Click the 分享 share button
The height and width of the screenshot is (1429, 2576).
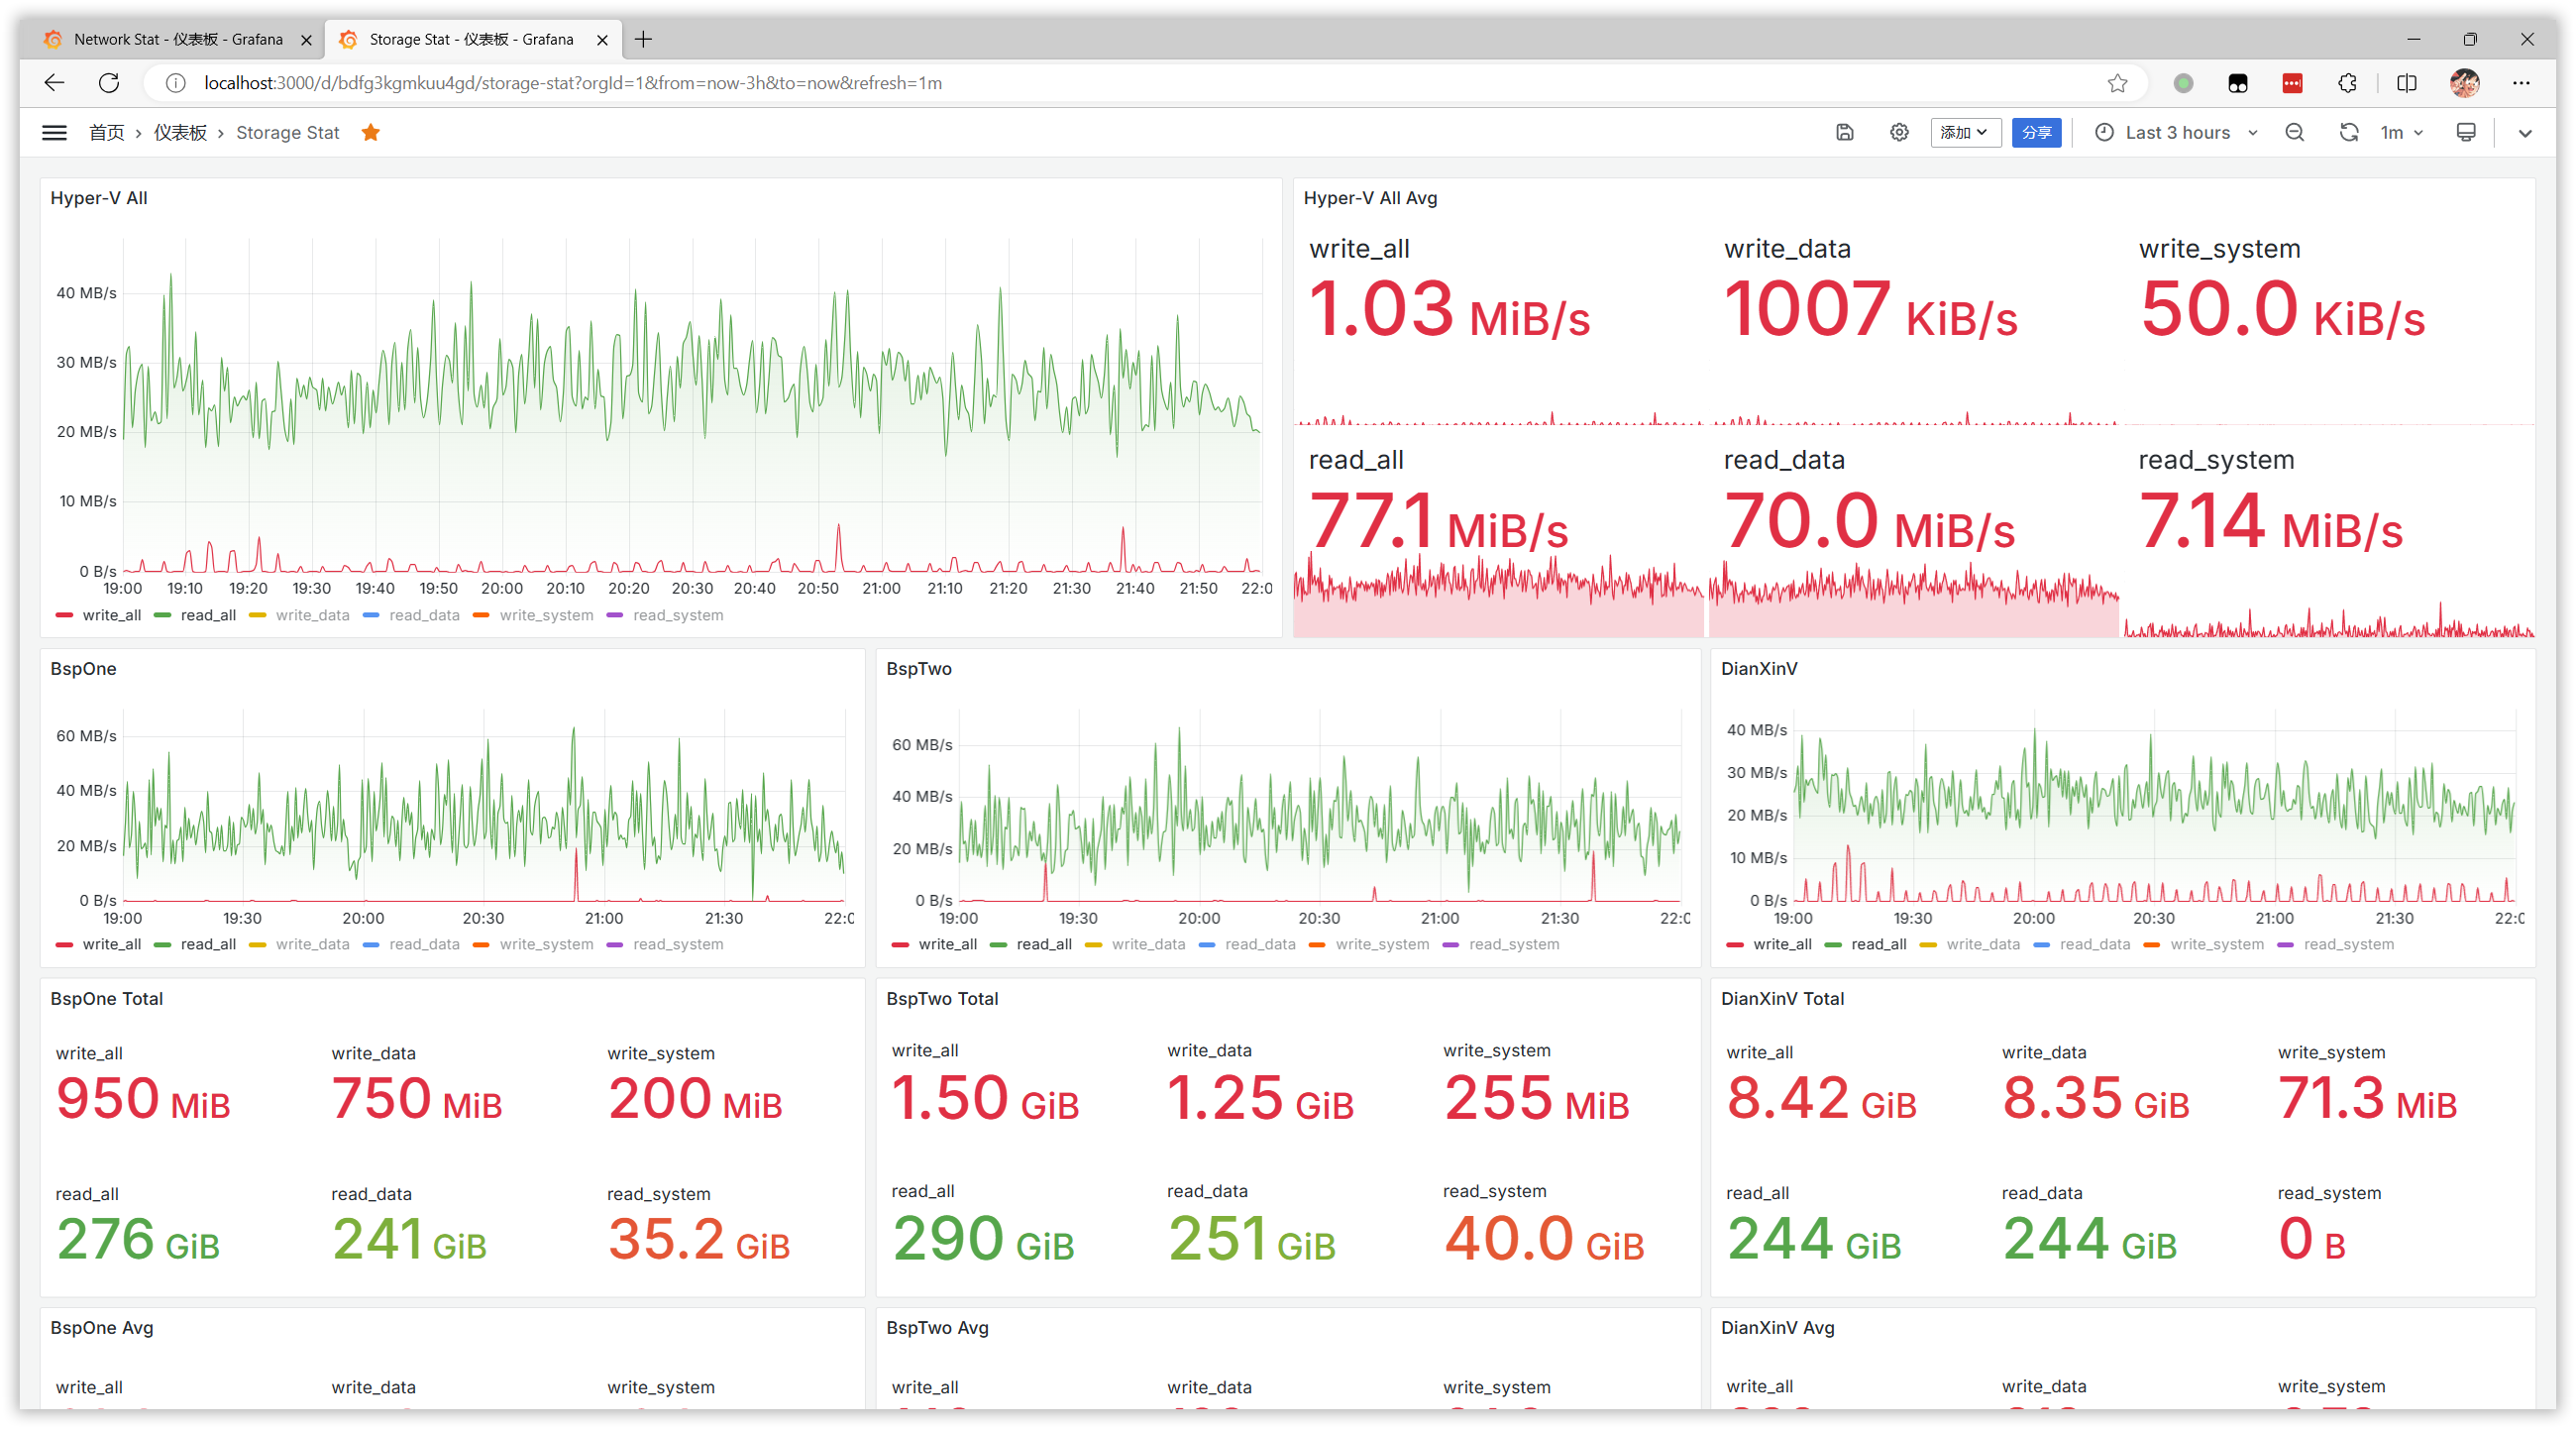[x=2036, y=133]
